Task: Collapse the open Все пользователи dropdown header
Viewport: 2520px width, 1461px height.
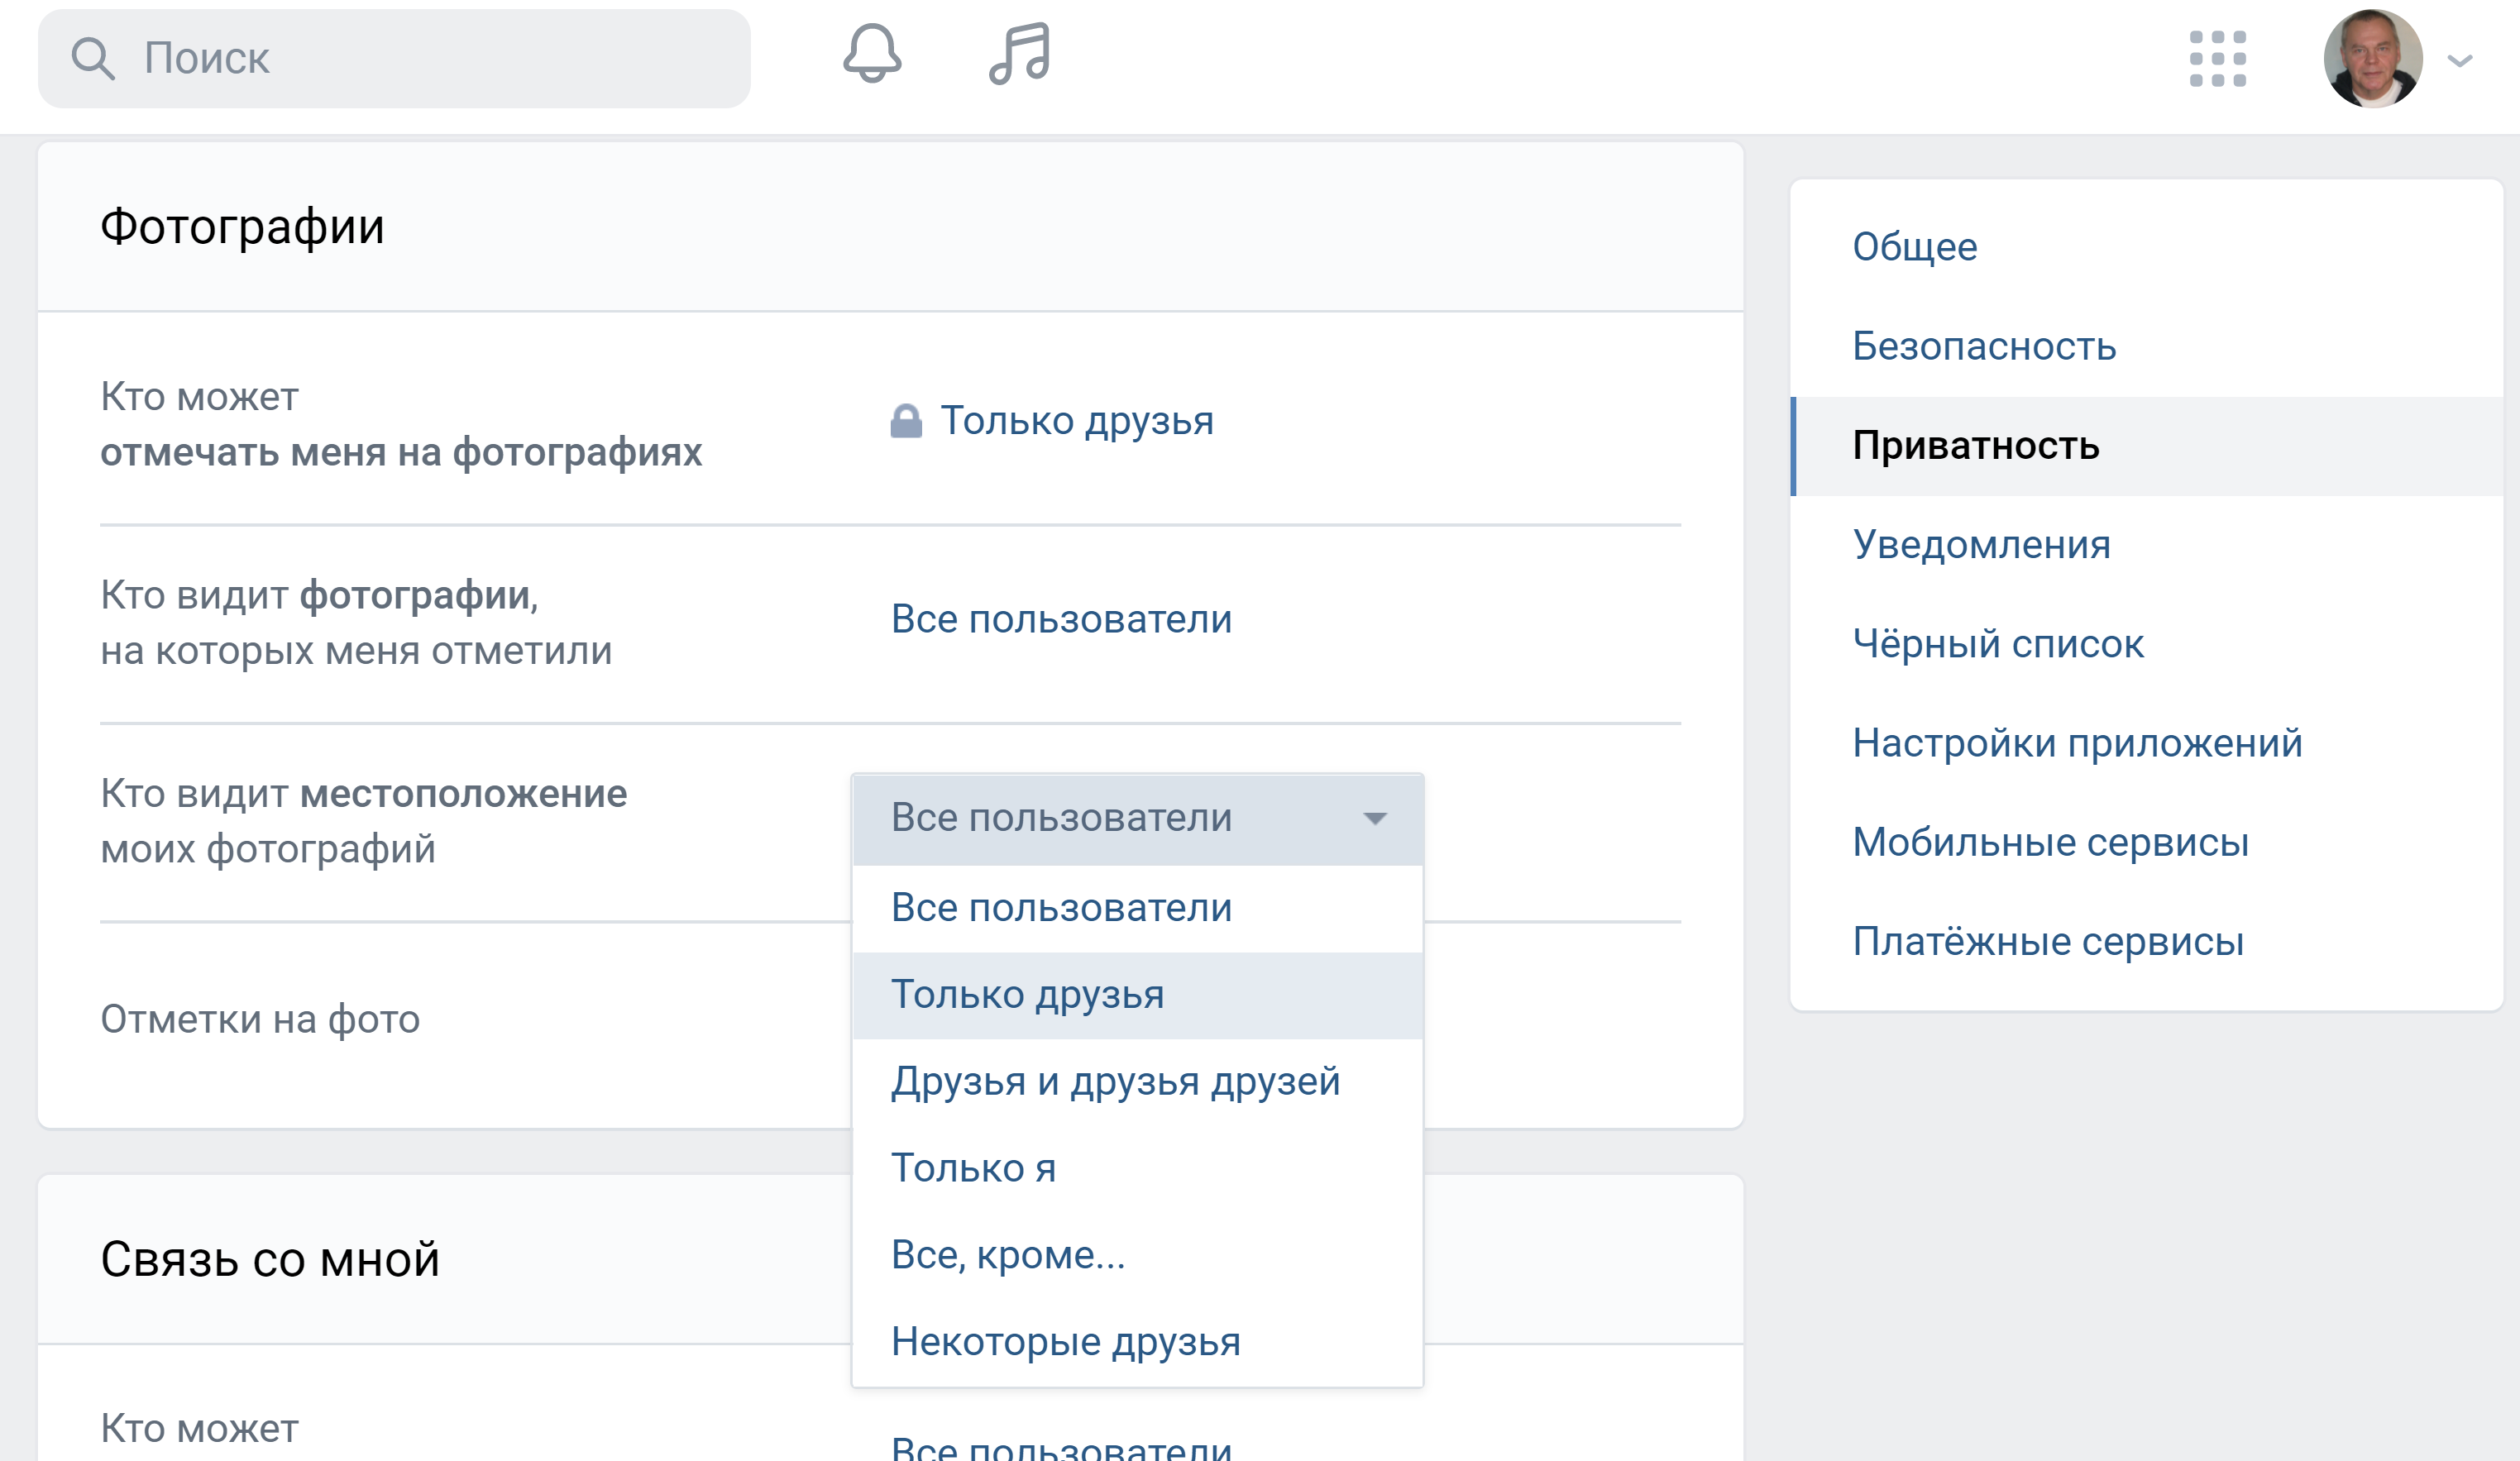Action: coord(1137,819)
